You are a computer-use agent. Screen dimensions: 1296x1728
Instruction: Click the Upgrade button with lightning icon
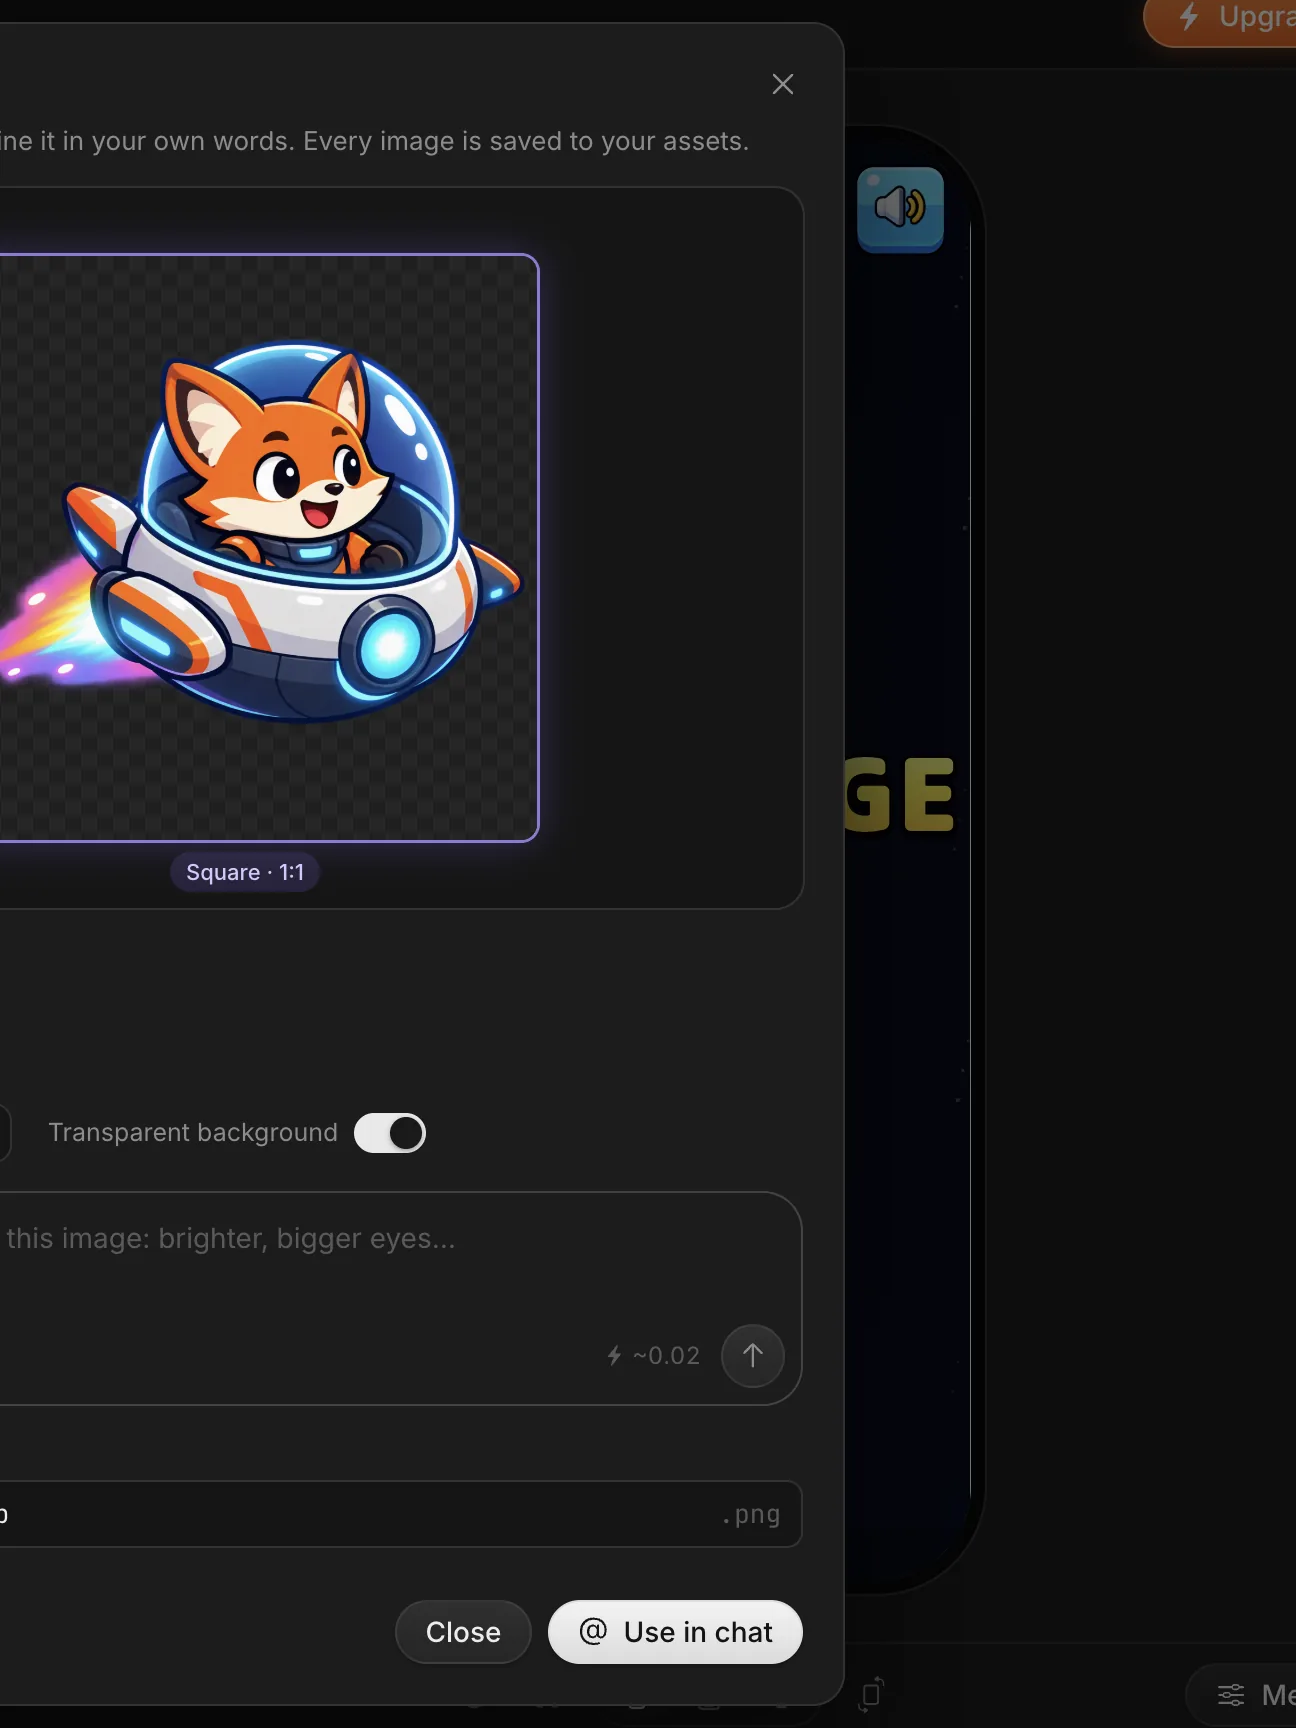tap(1221, 20)
